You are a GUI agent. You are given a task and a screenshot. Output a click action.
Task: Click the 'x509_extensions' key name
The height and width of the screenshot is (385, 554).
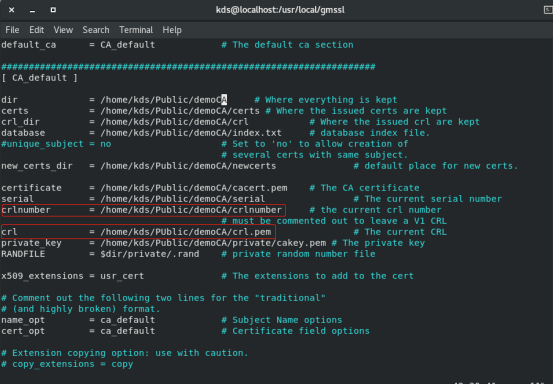[x=42, y=276]
